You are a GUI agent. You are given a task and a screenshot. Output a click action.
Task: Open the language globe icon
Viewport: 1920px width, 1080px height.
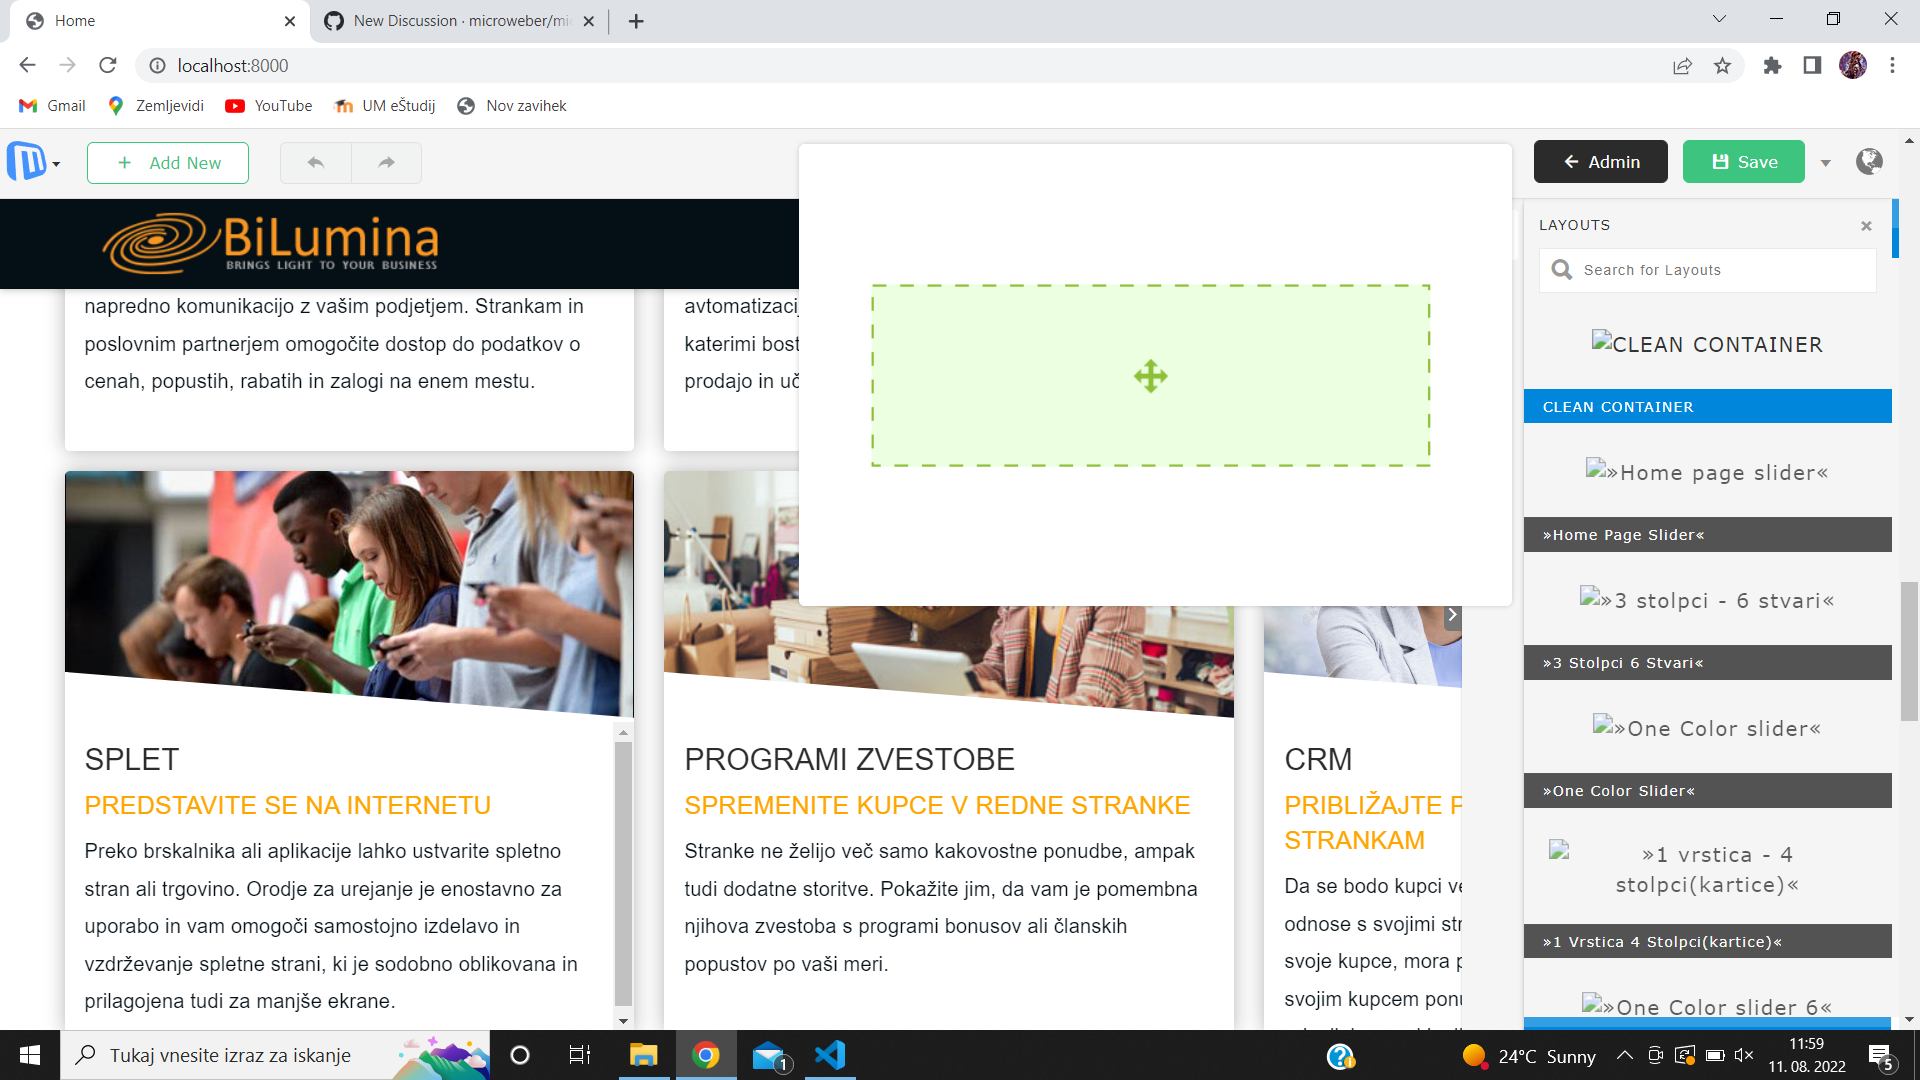point(1869,162)
